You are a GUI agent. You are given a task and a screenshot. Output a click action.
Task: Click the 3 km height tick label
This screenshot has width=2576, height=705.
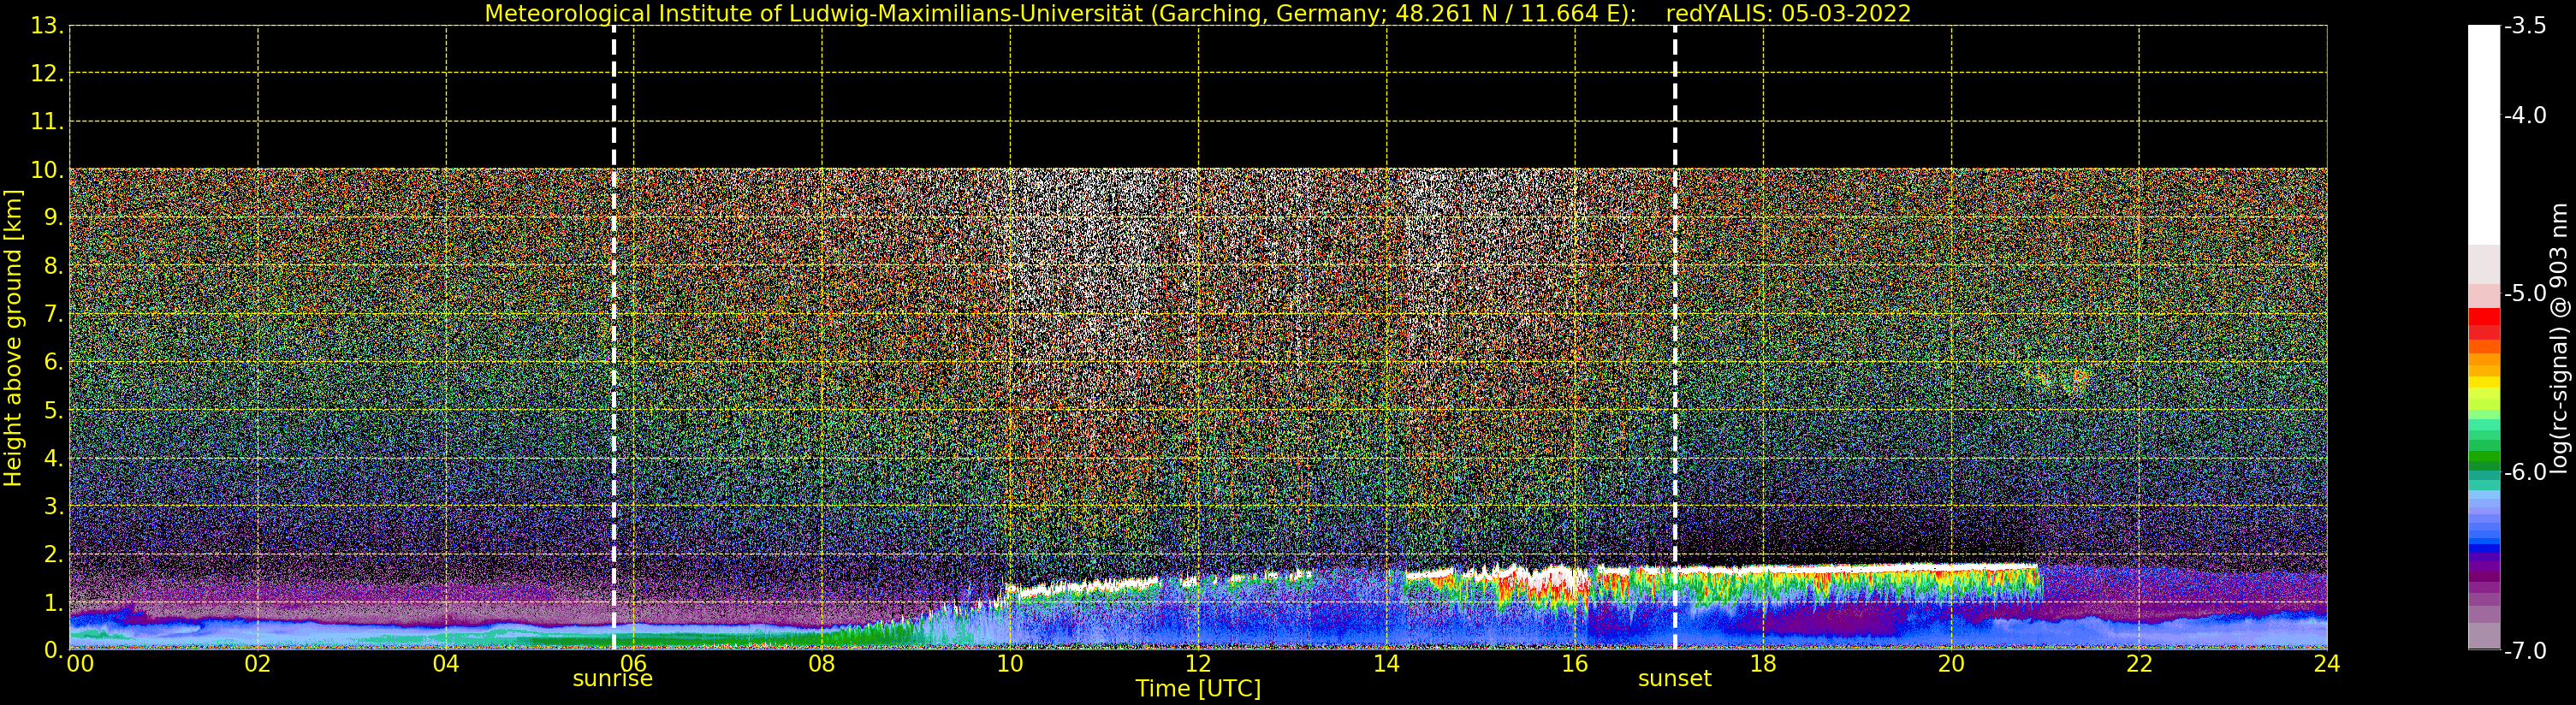pyautogui.click(x=52, y=506)
